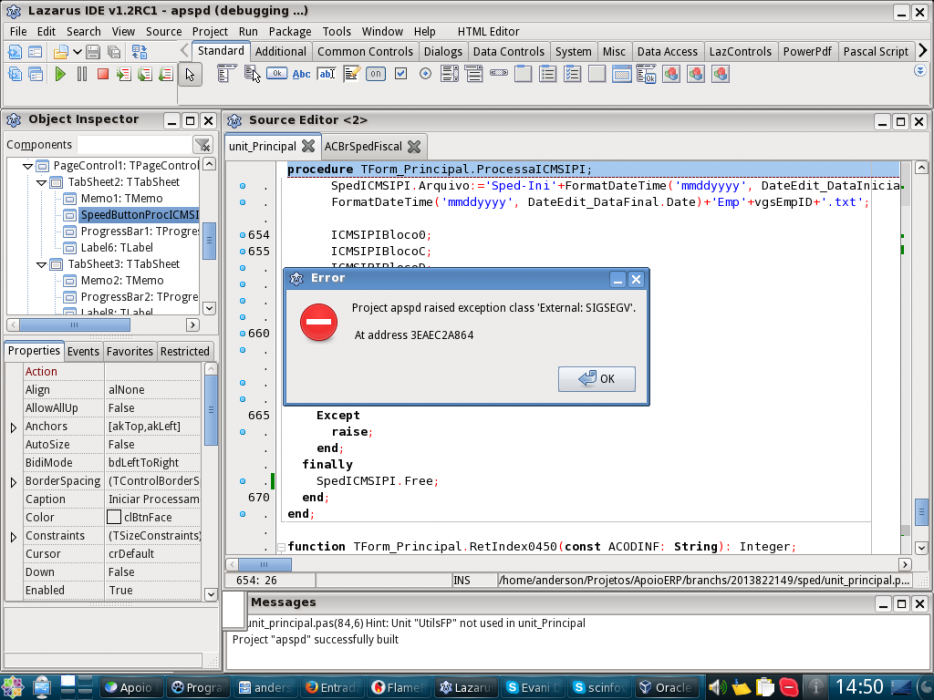Switch to the ACBrSpedFiscal editor tab
The image size is (934, 700).
tap(363, 147)
